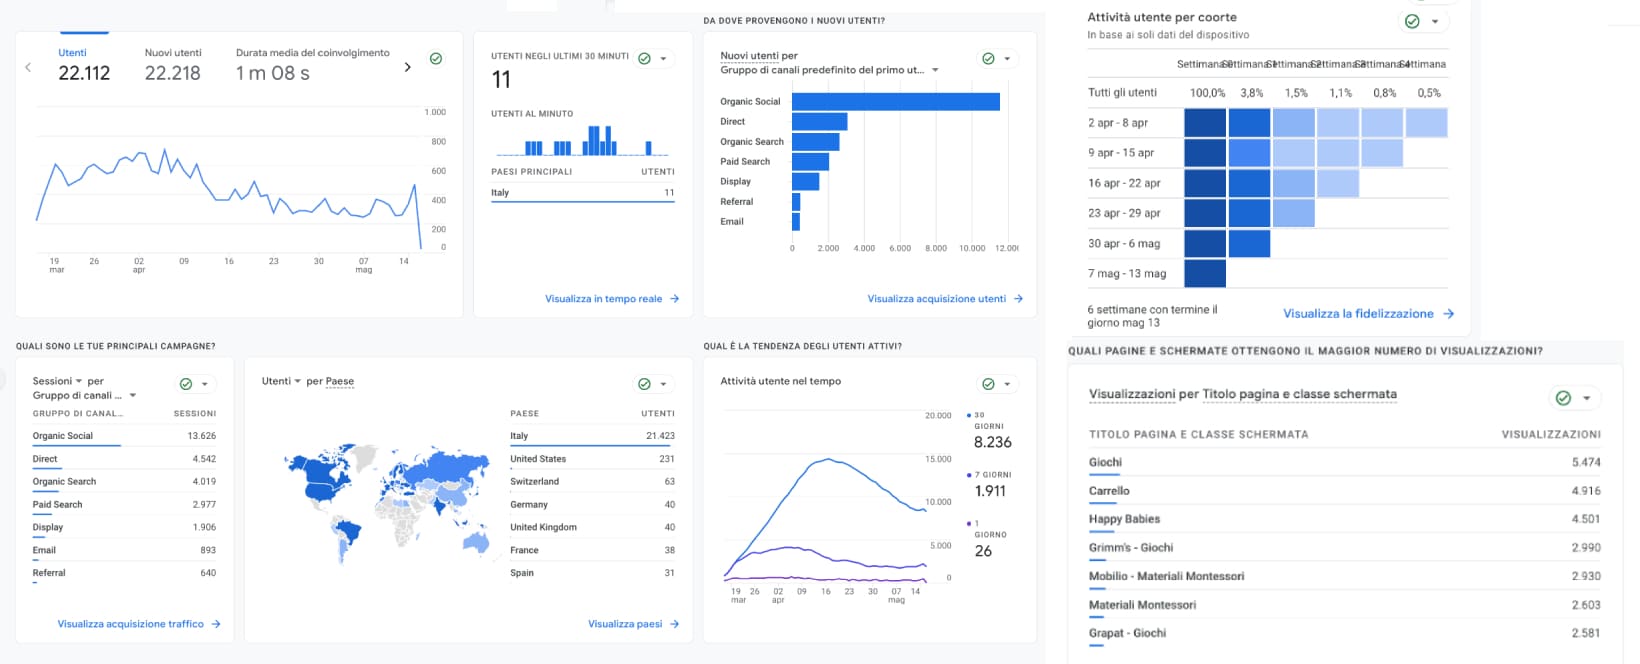Image resolution: width=1640 pixels, height=664 pixels.
Task: Click green check icon in Nuovi utenti card
Action: pos(988,58)
